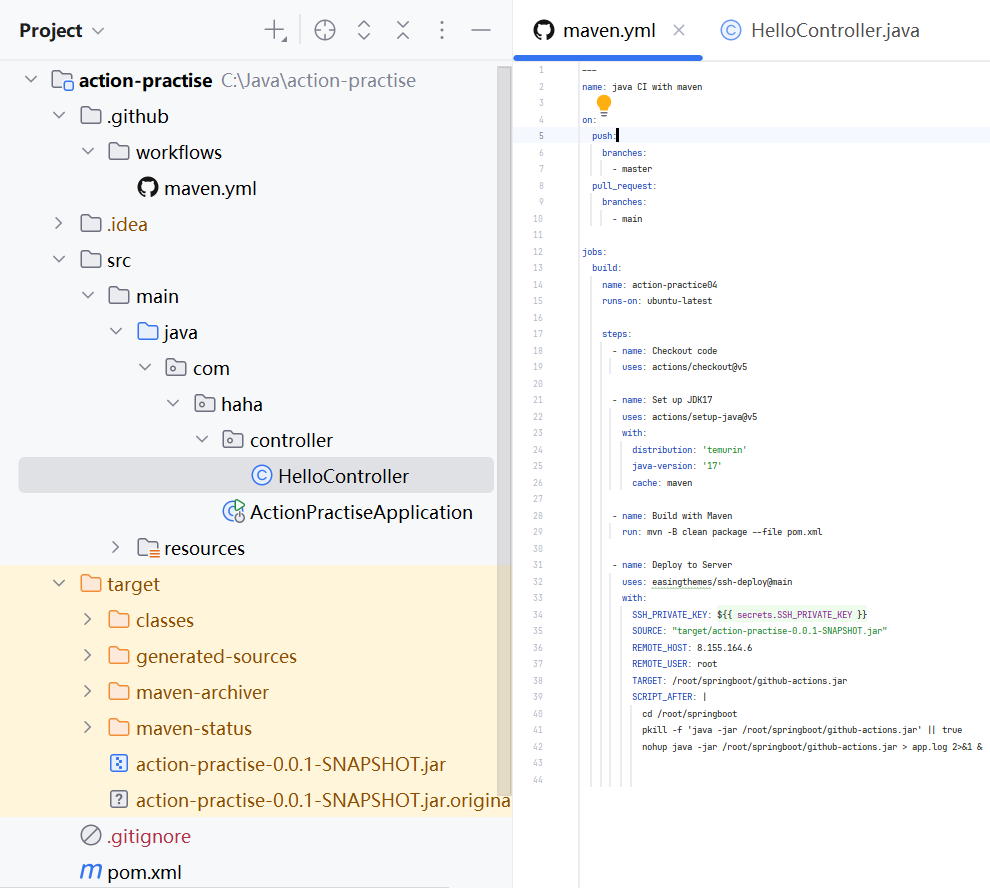The width and height of the screenshot is (990, 888).
Task: Collapse the action-practise project root
Action: coord(31,80)
